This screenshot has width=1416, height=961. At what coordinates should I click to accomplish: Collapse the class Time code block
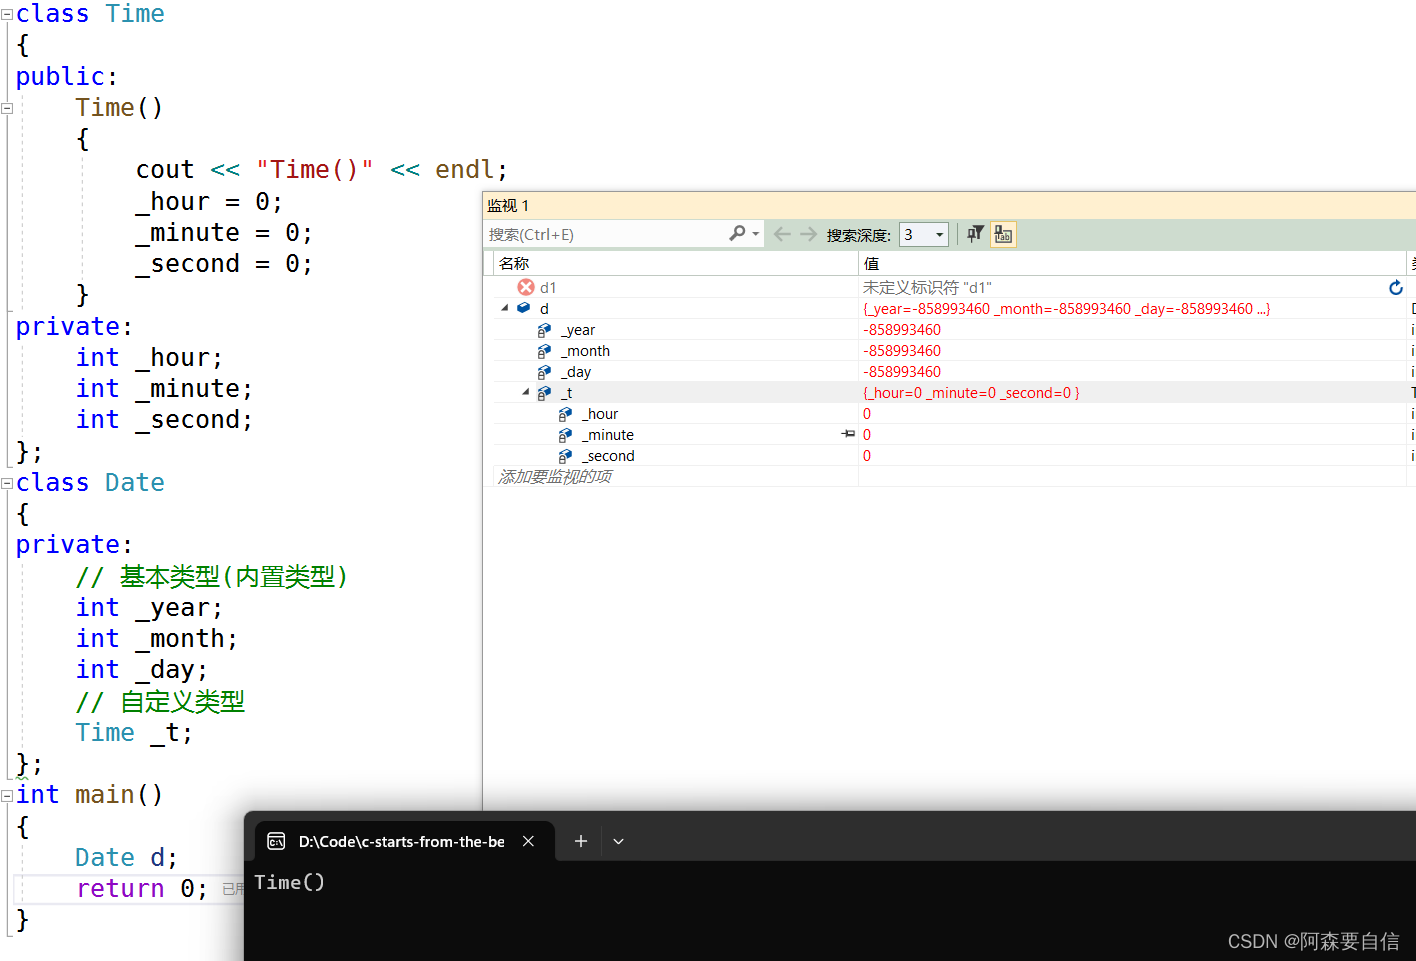7,15
